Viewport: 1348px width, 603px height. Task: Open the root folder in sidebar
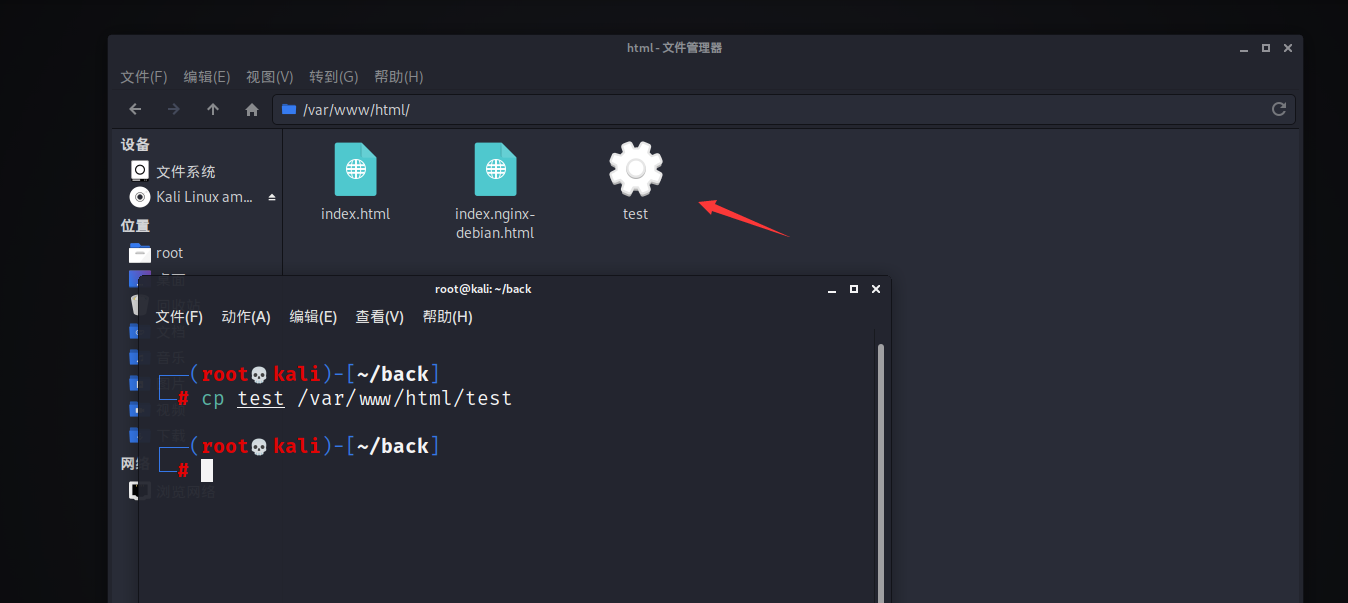[169, 253]
